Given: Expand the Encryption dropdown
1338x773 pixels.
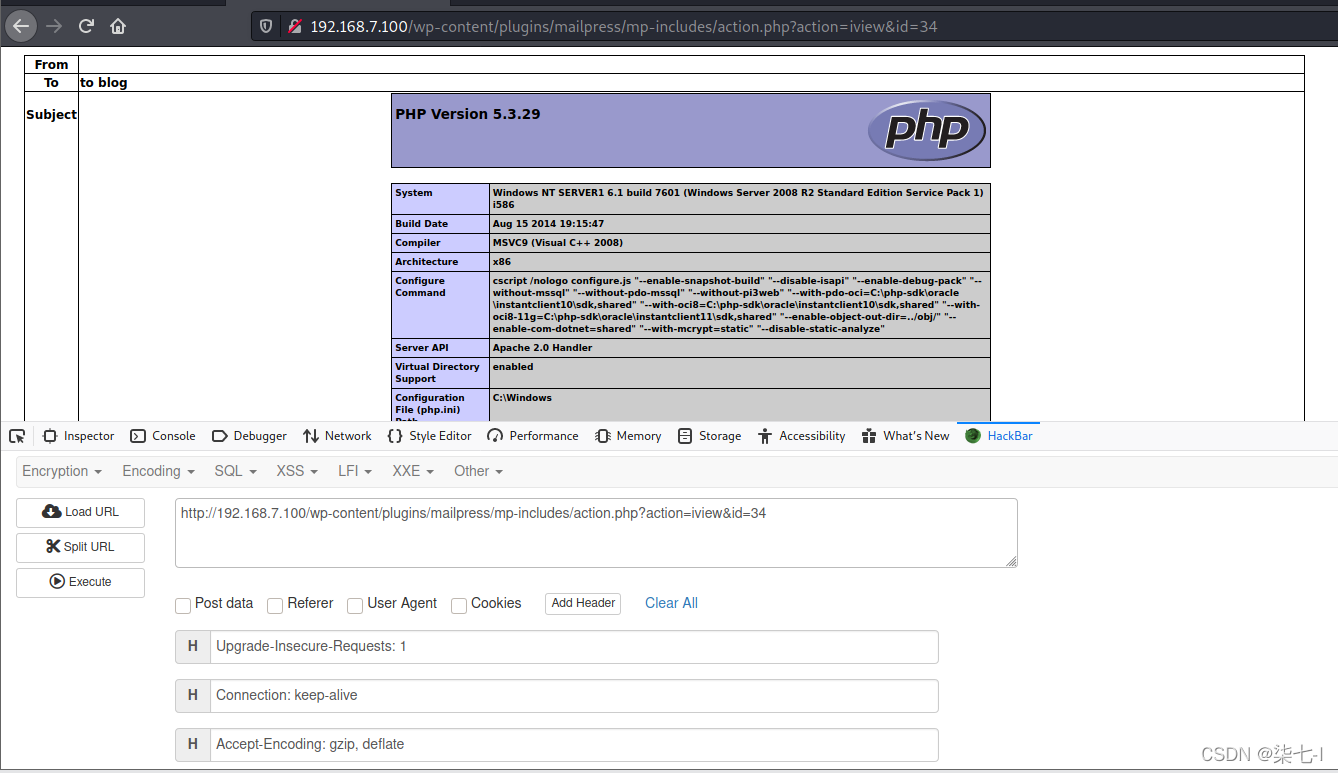Looking at the screenshot, I should [x=62, y=471].
